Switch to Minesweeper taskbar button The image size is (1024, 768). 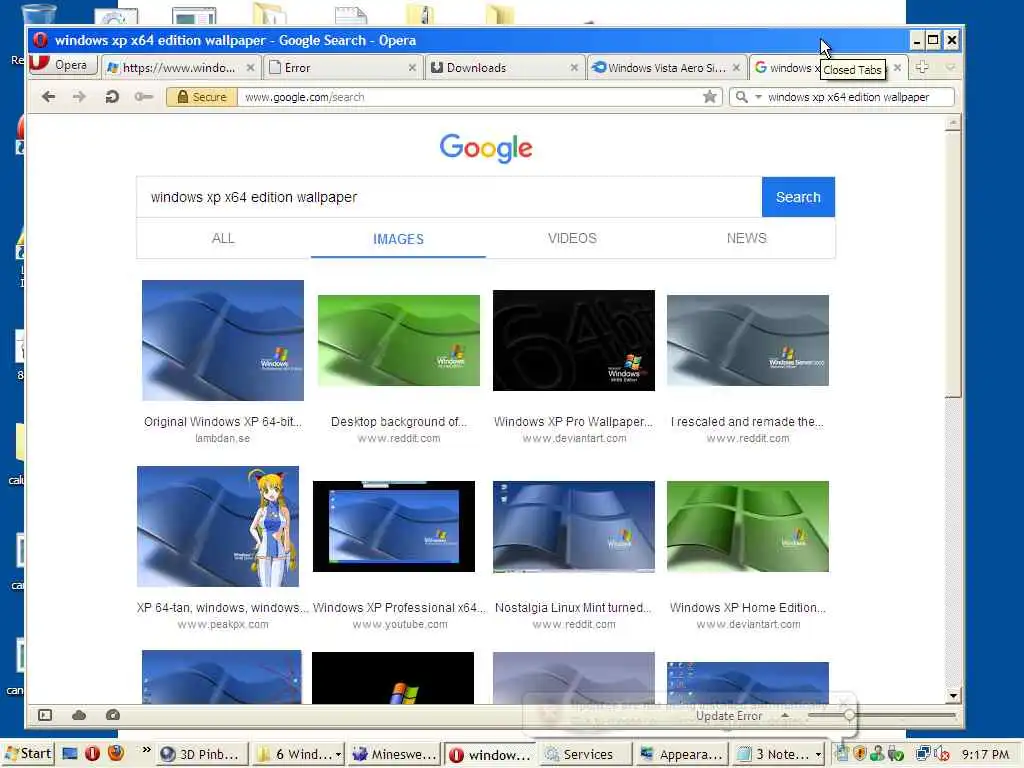394,754
